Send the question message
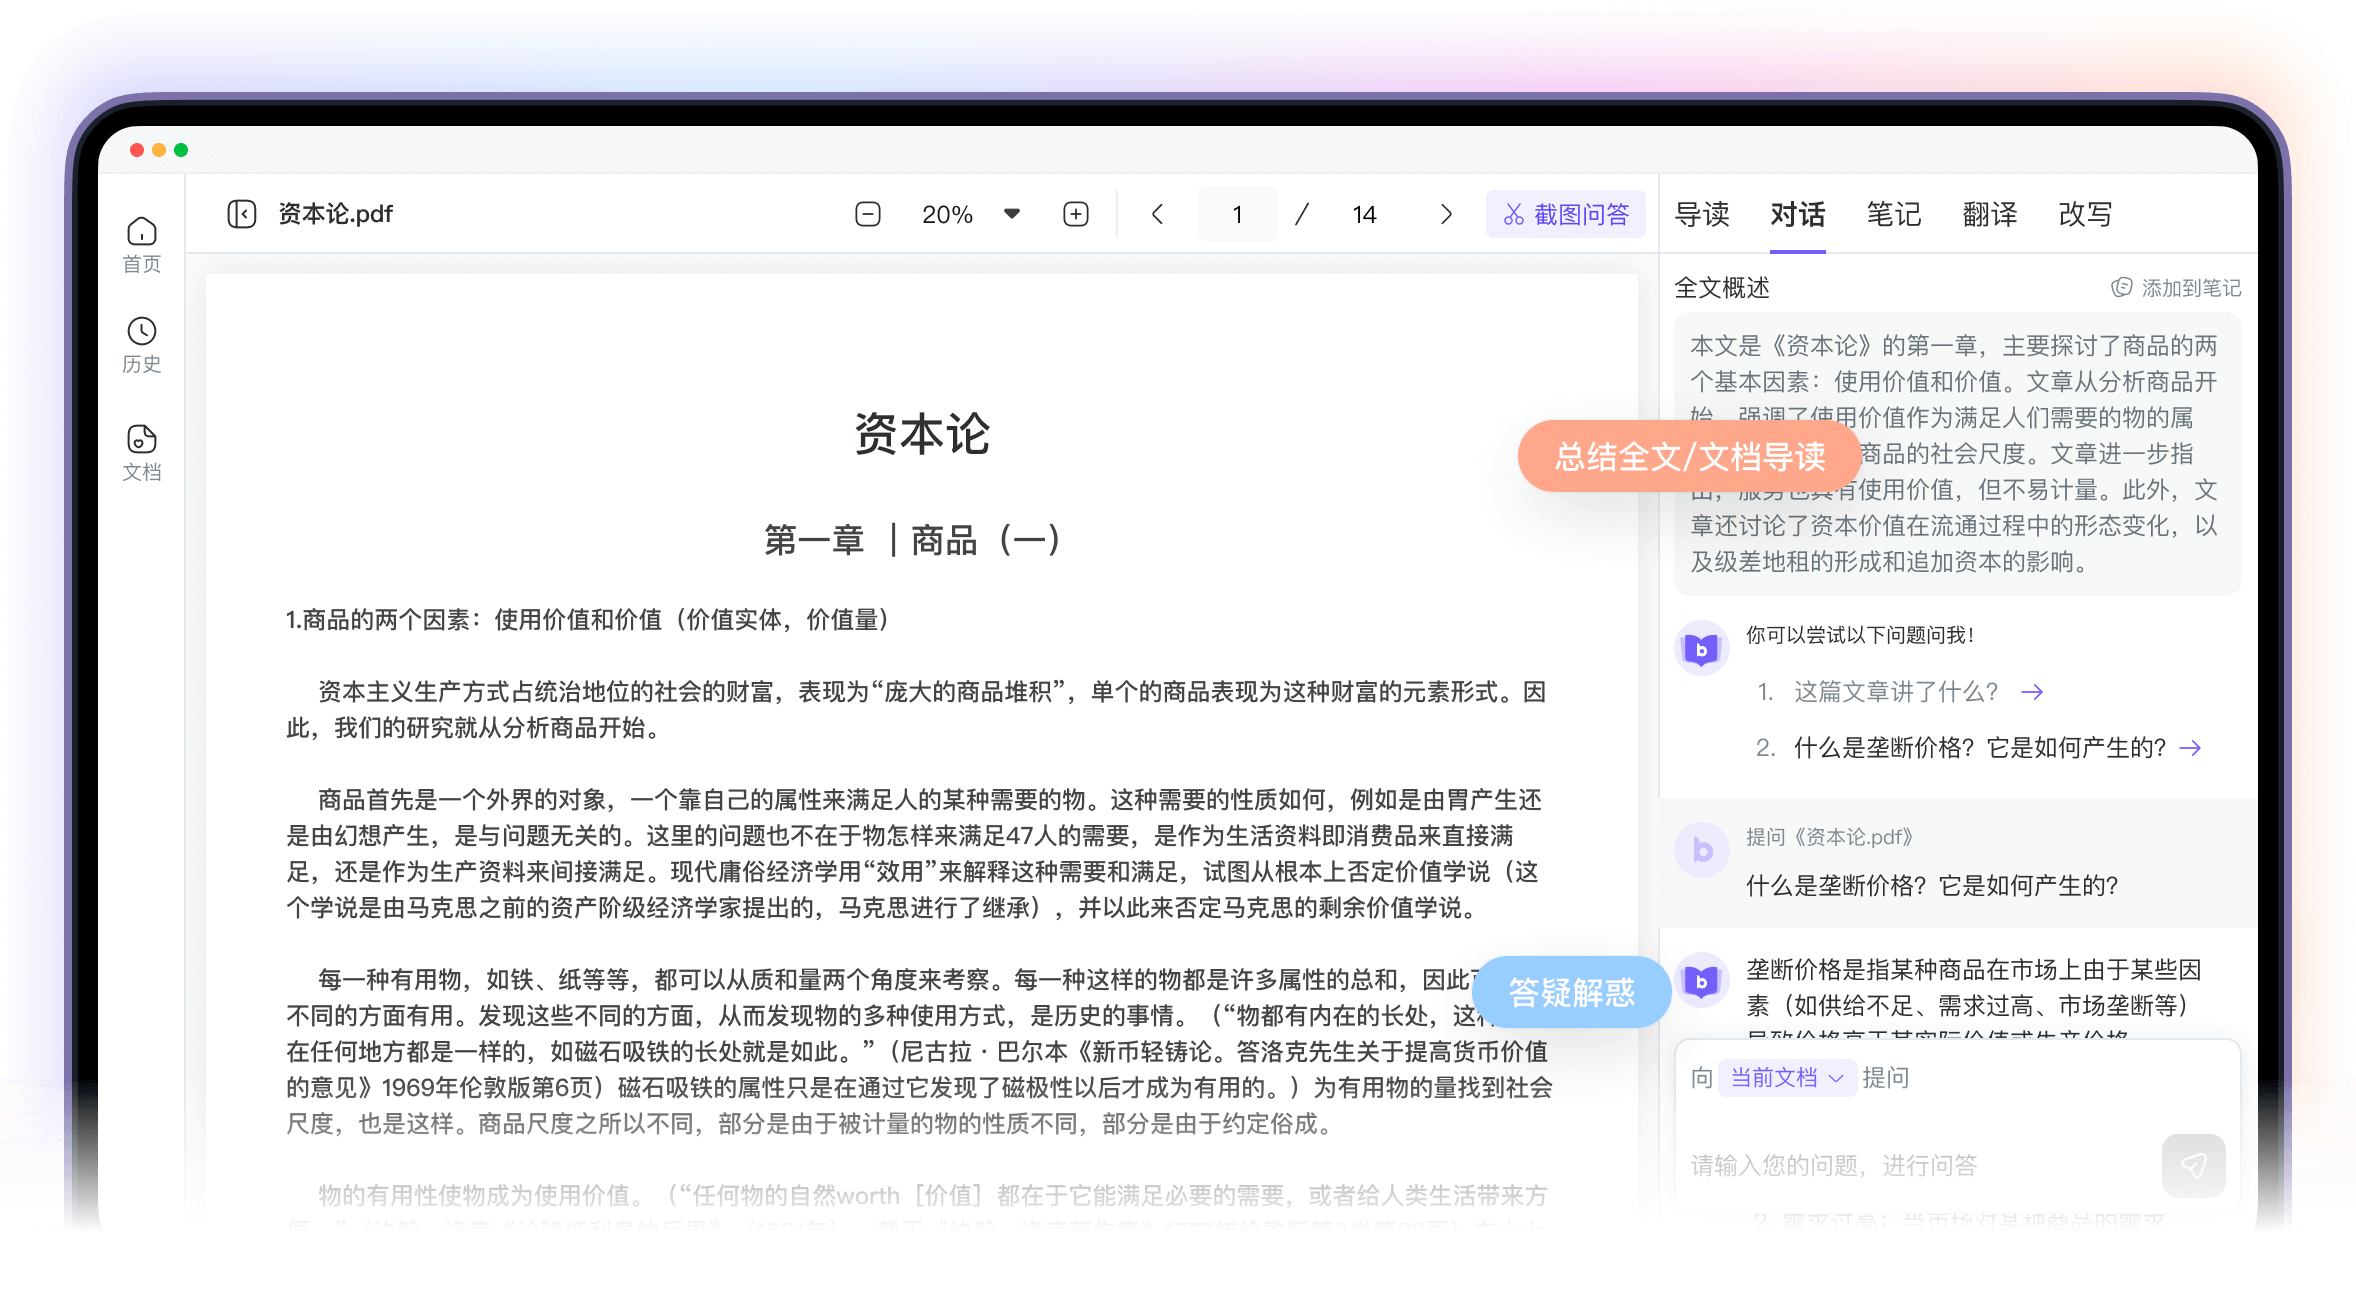This screenshot has height=1296, width=2356. click(x=2193, y=1164)
